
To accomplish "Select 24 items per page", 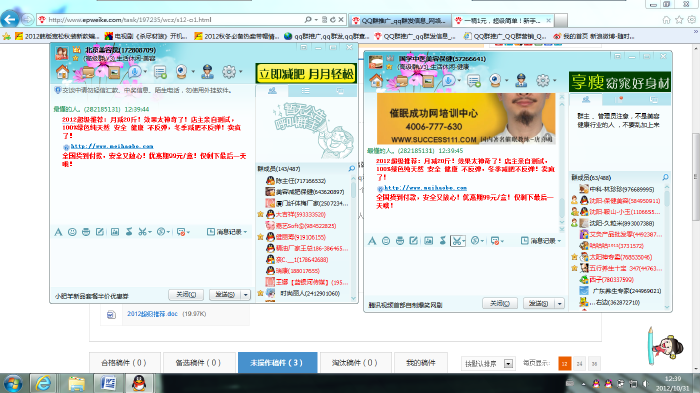I will (579, 364).
